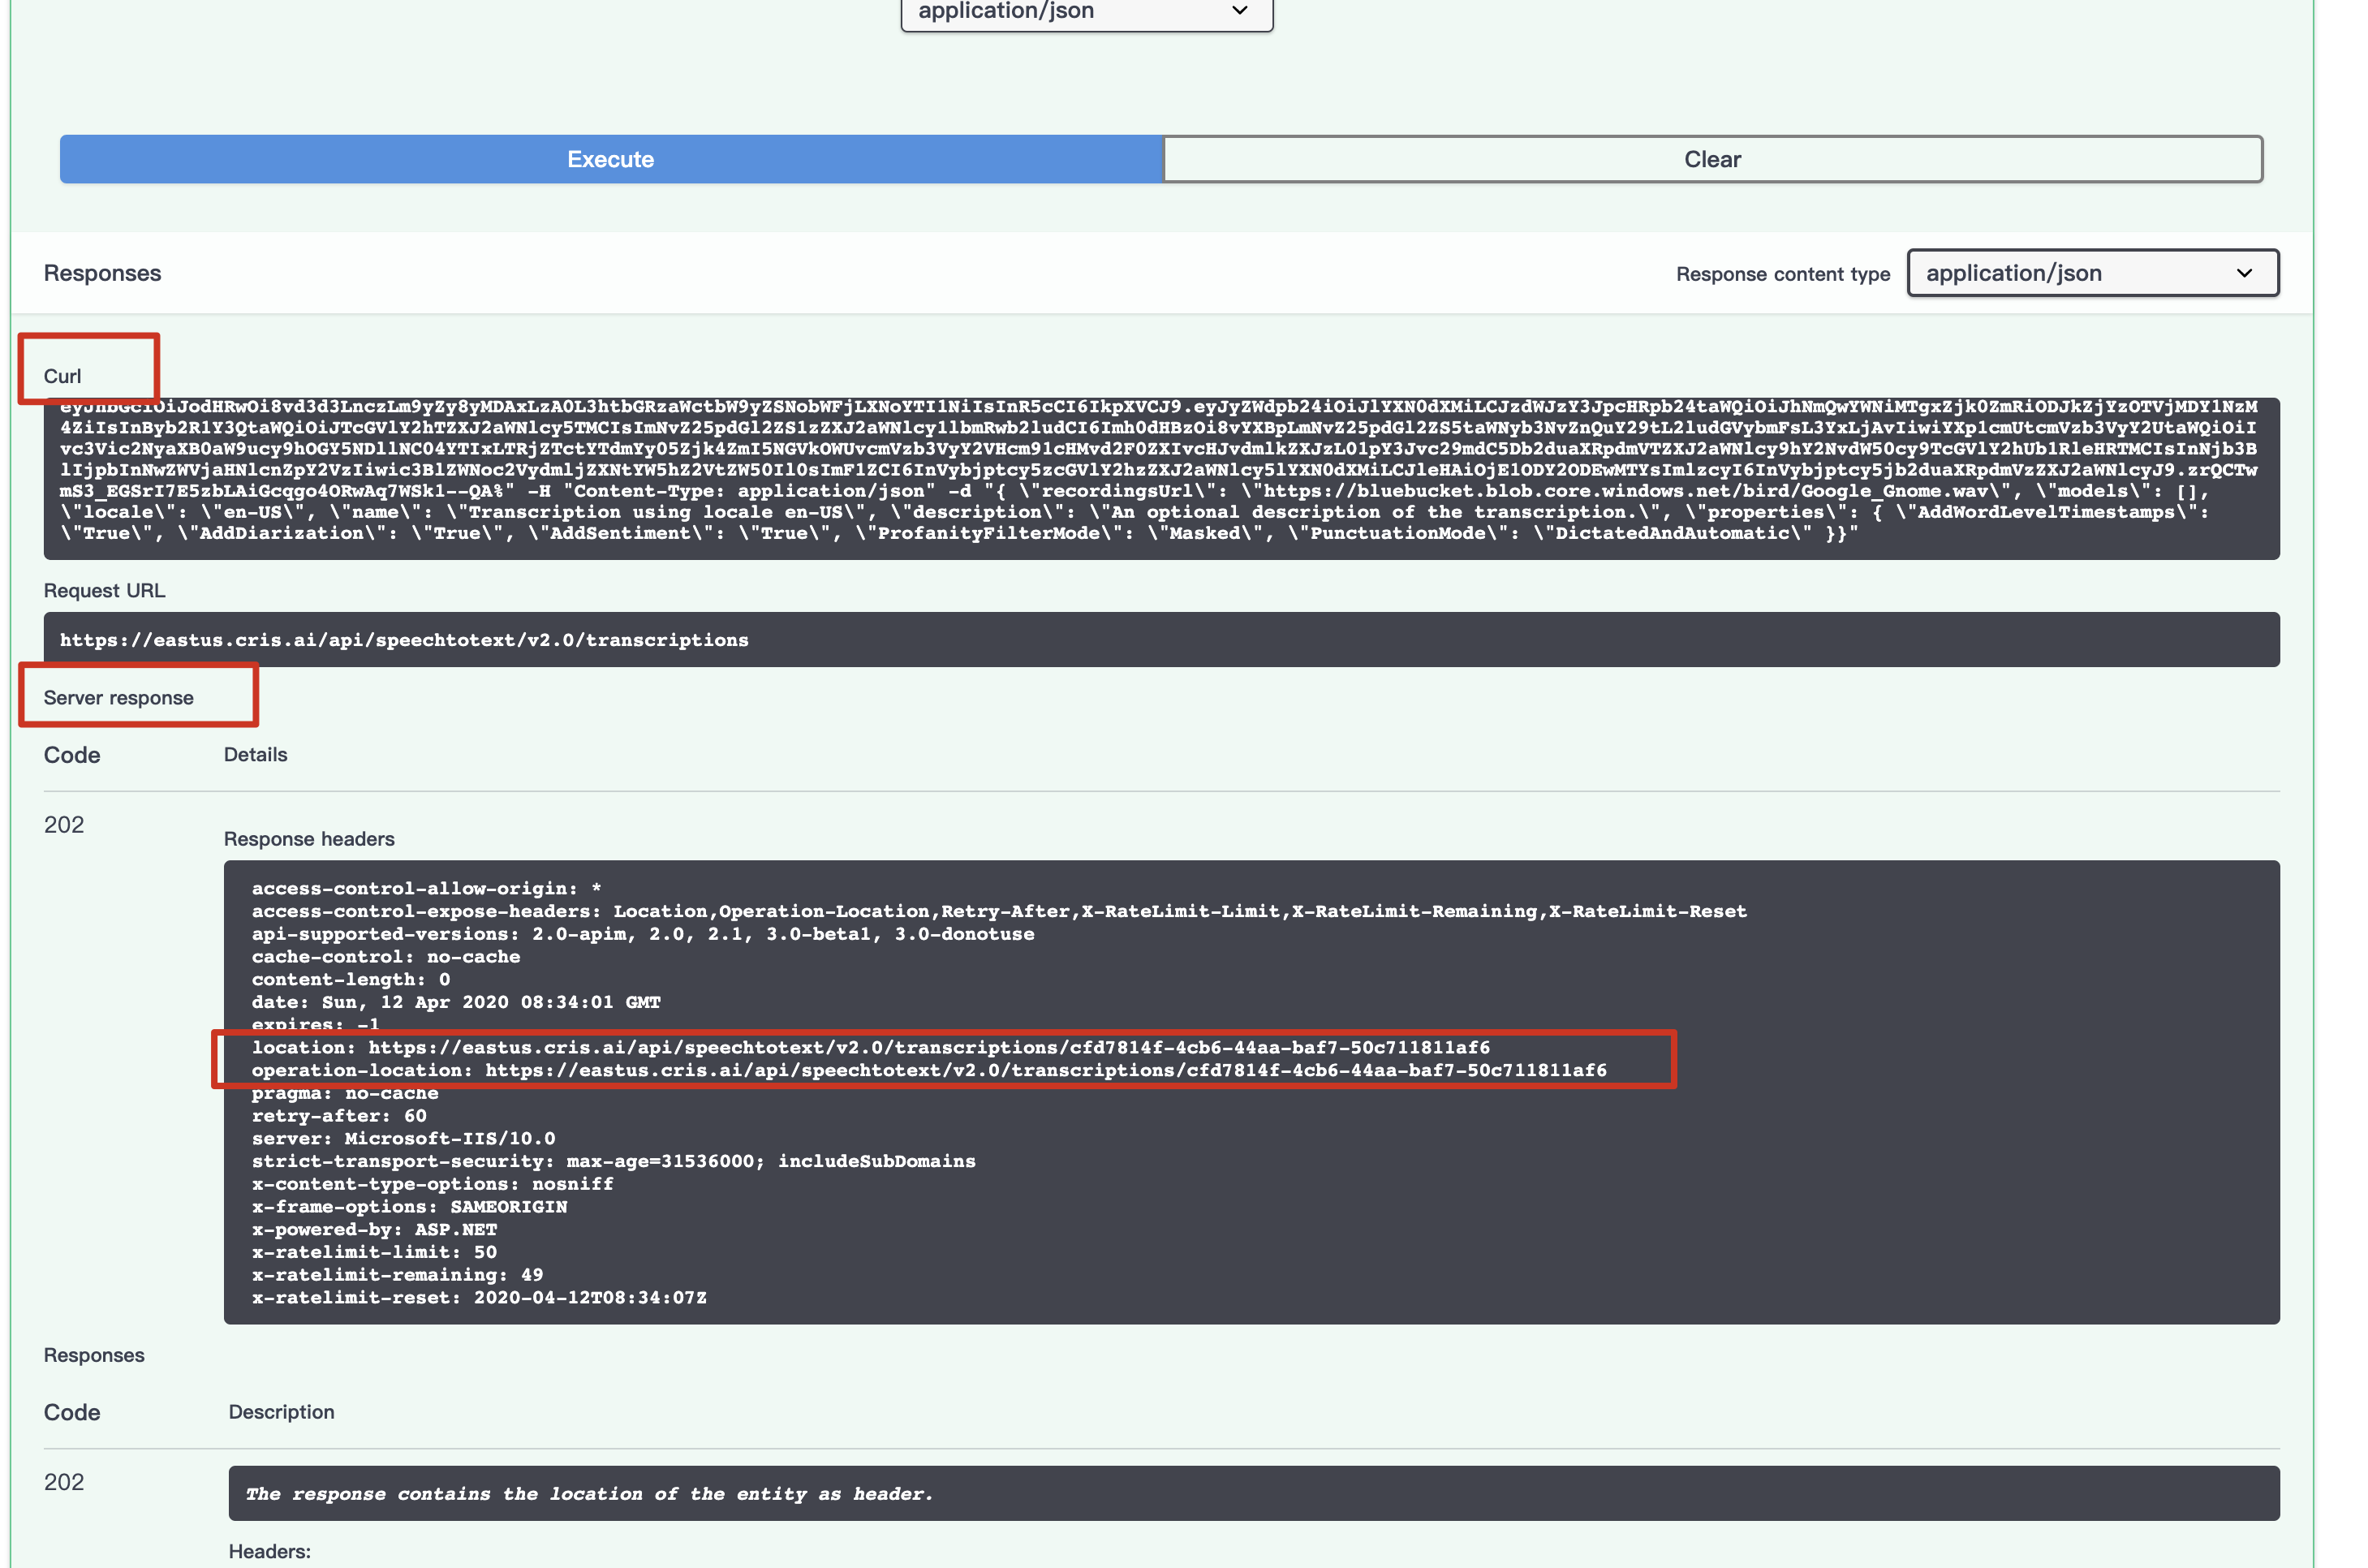
Task: Click inside the Curl command code block
Action: coord(1160,478)
